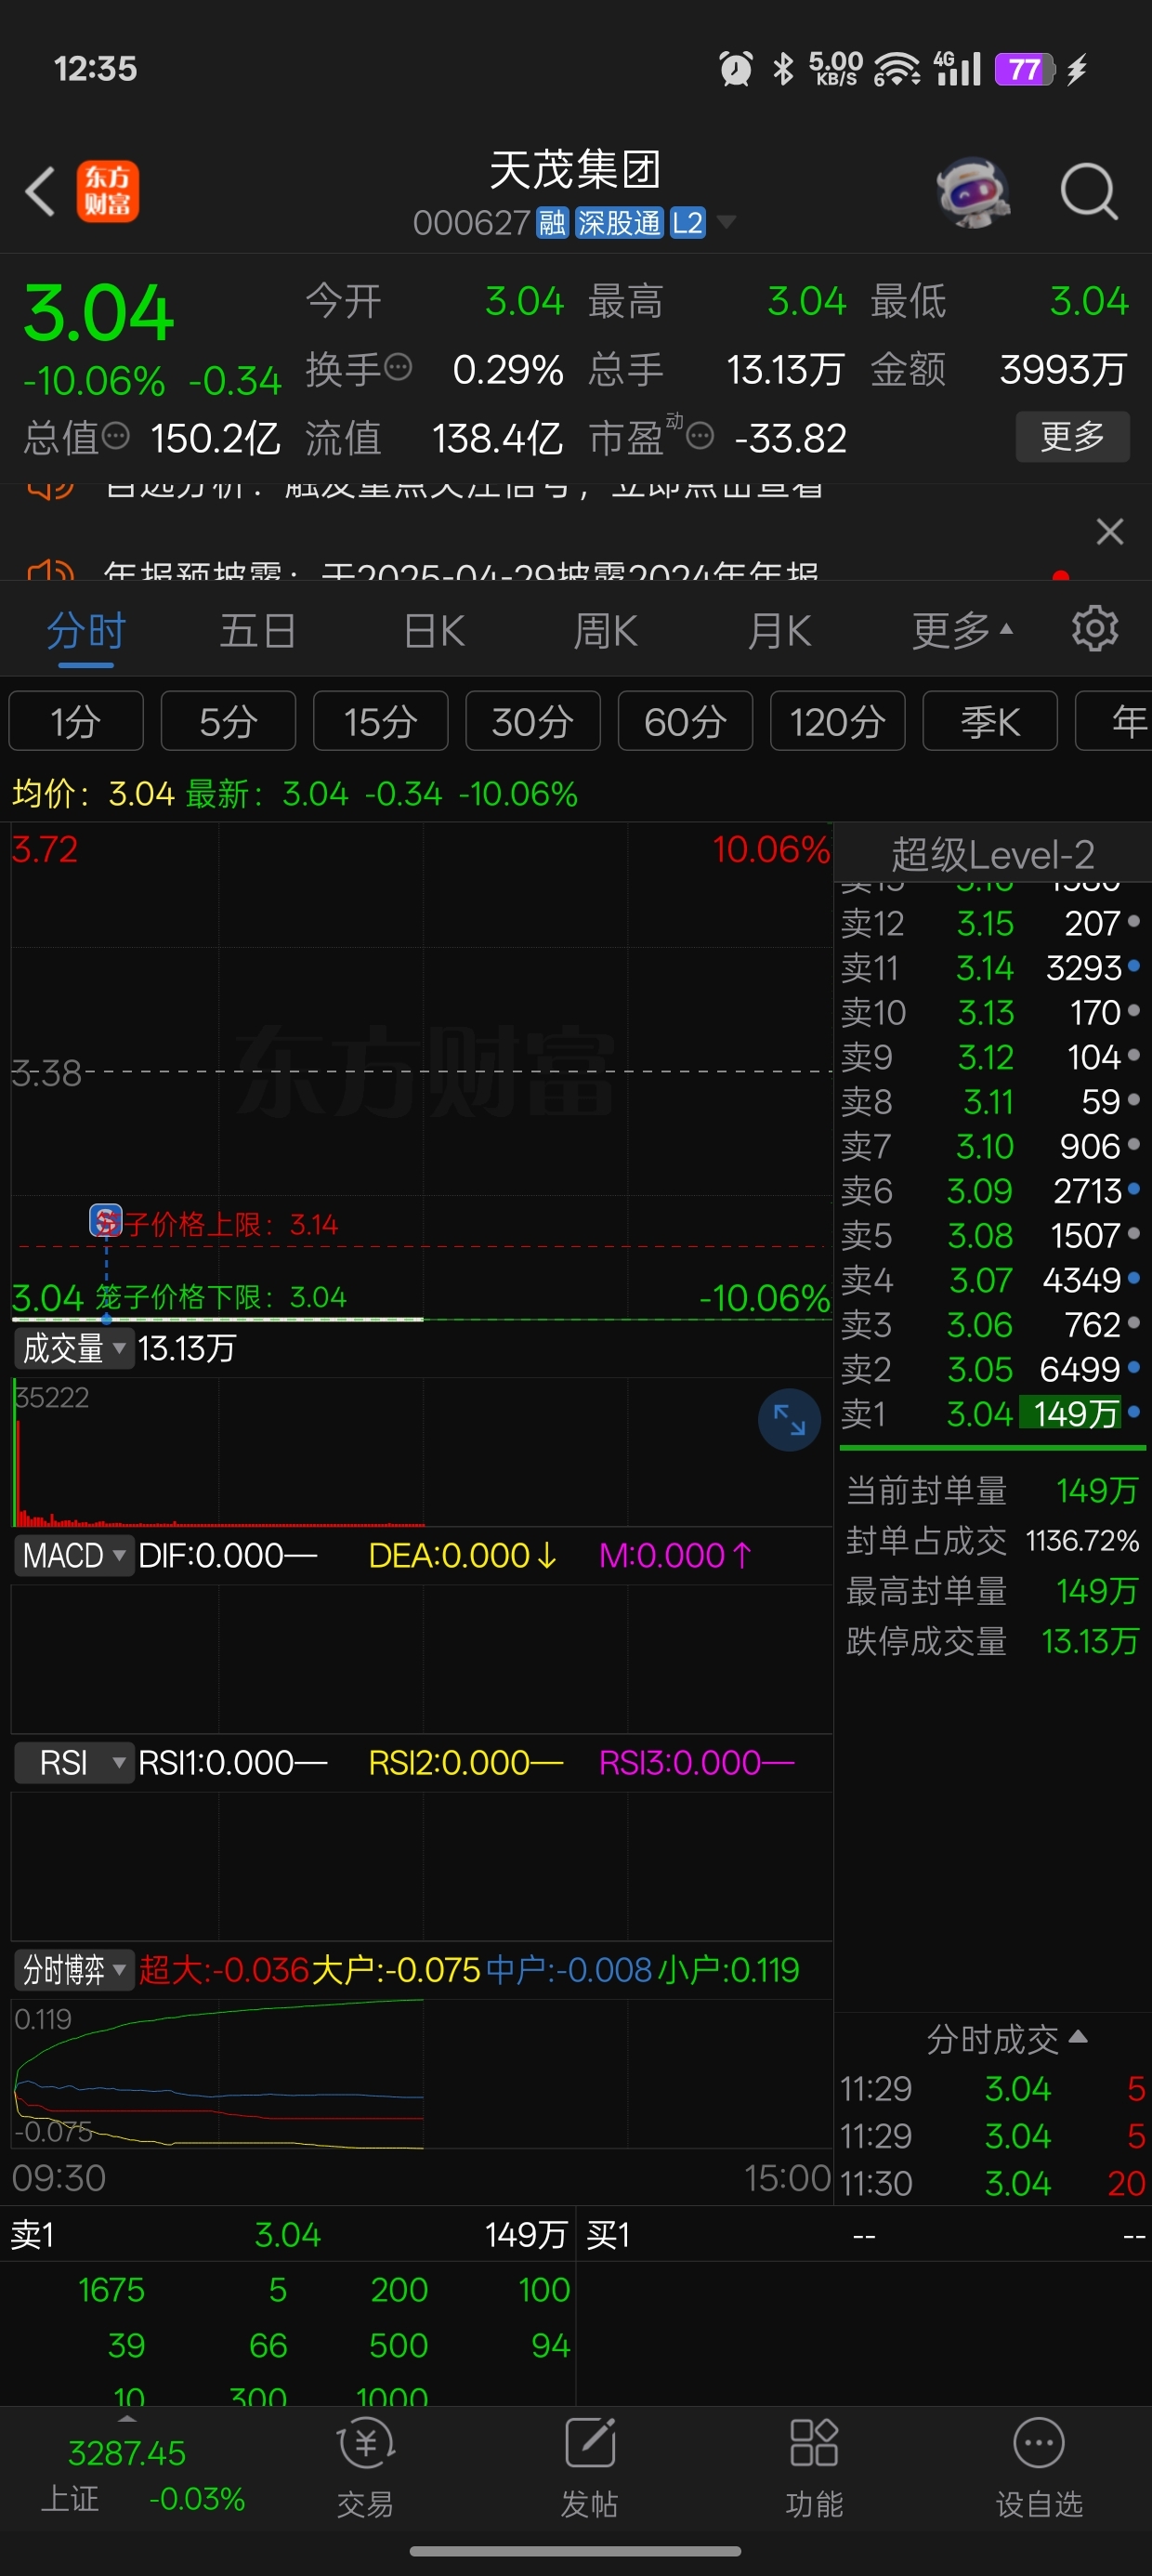Choose the 1分 period button
Viewport: 1152px width, 2576px height.
(x=76, y=720)
